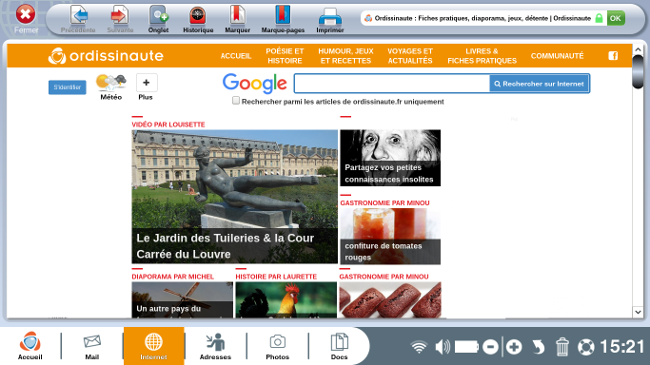Close the browser with the Fermer button
This screenshot has width=650, height=365.
[x=26, y=19]
